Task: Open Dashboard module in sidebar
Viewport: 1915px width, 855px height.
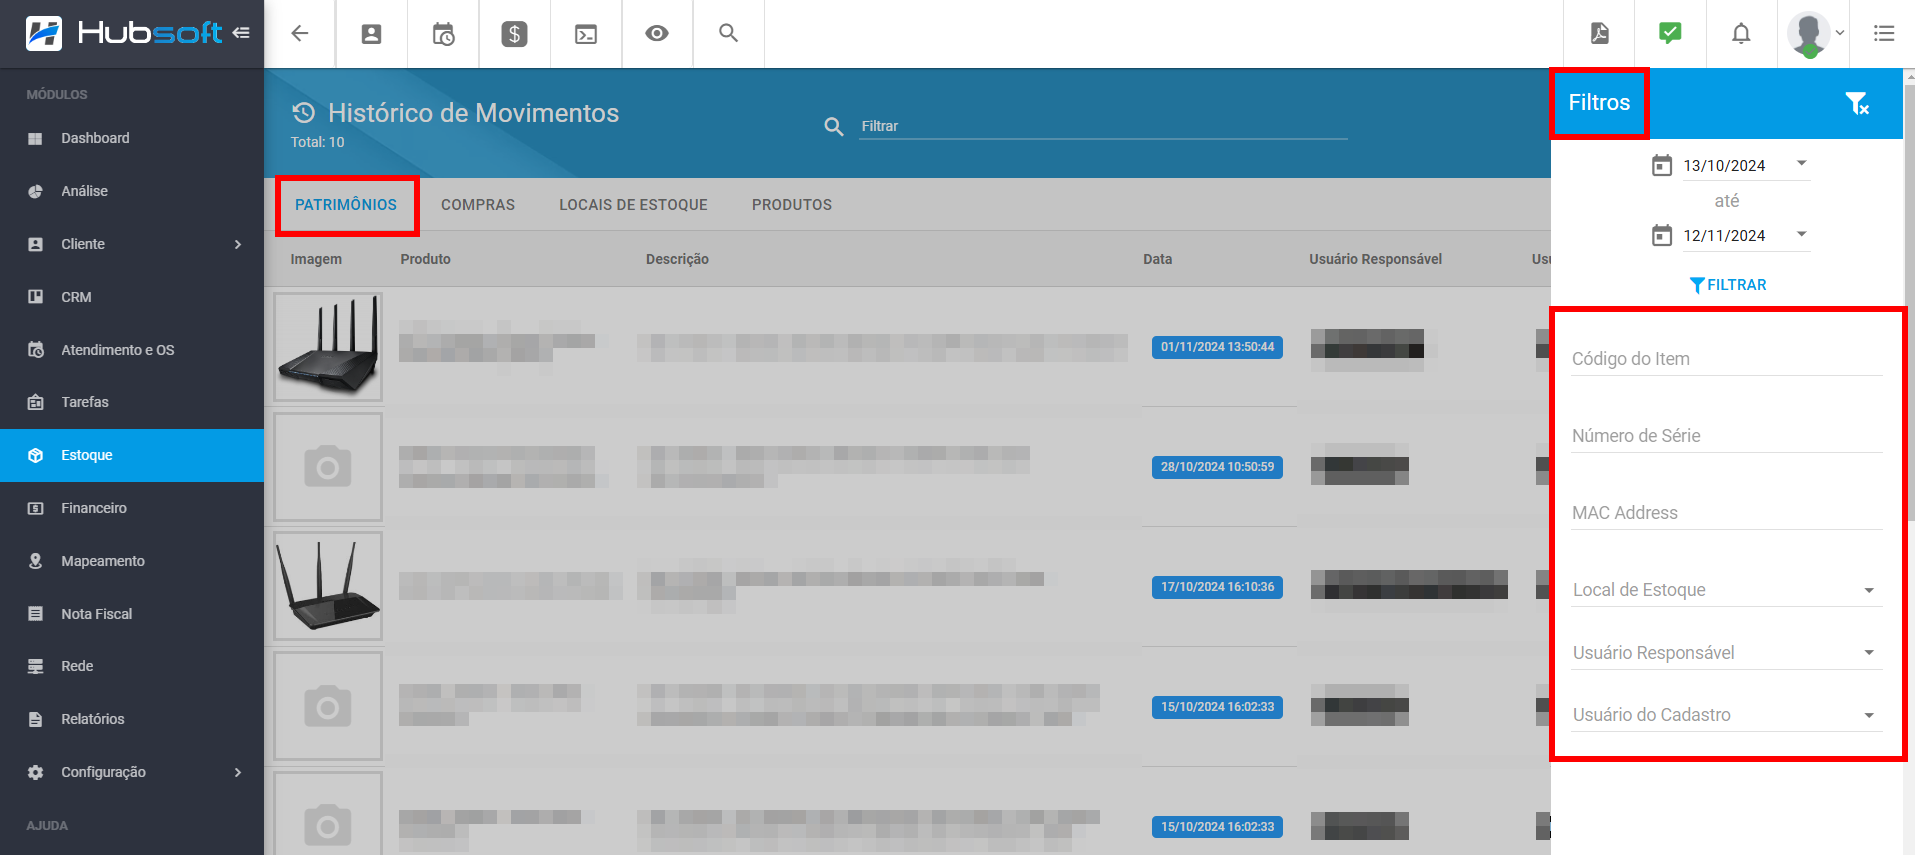Action: tap(132, 138)
